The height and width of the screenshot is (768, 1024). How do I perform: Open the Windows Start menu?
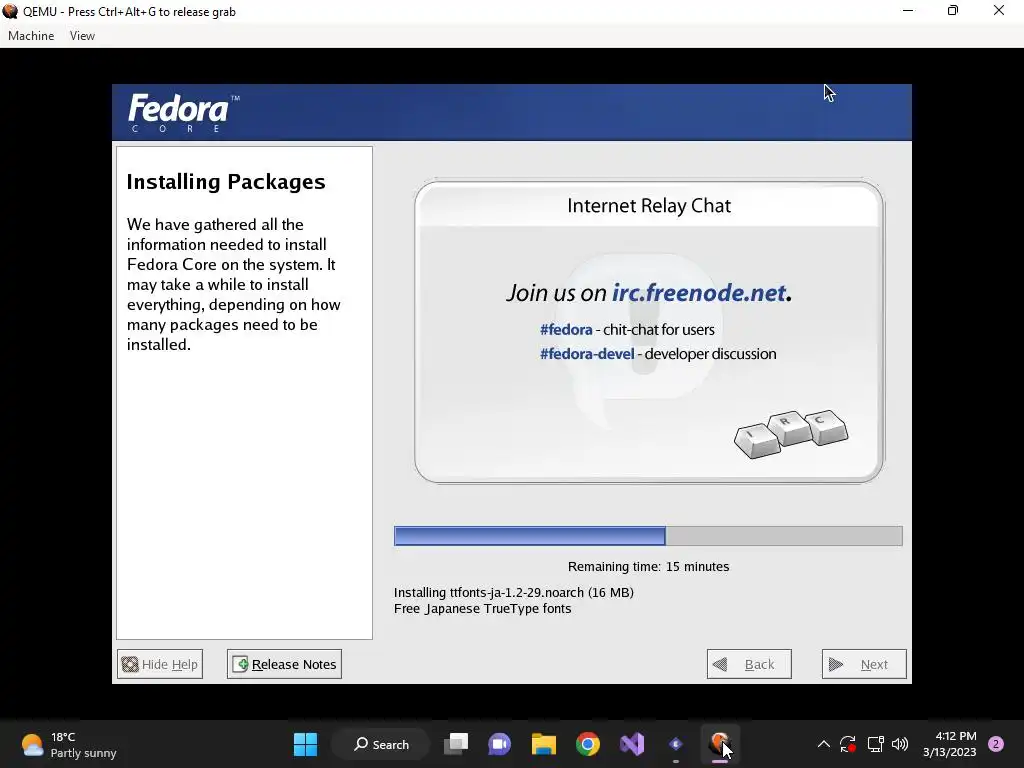click(x=305, y=744)
